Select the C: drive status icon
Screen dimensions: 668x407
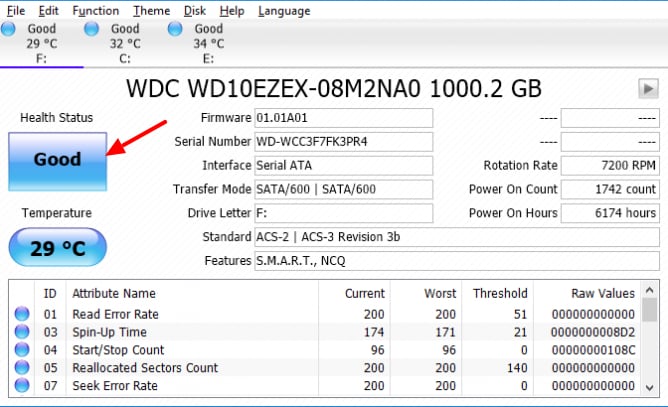[92, 29]
